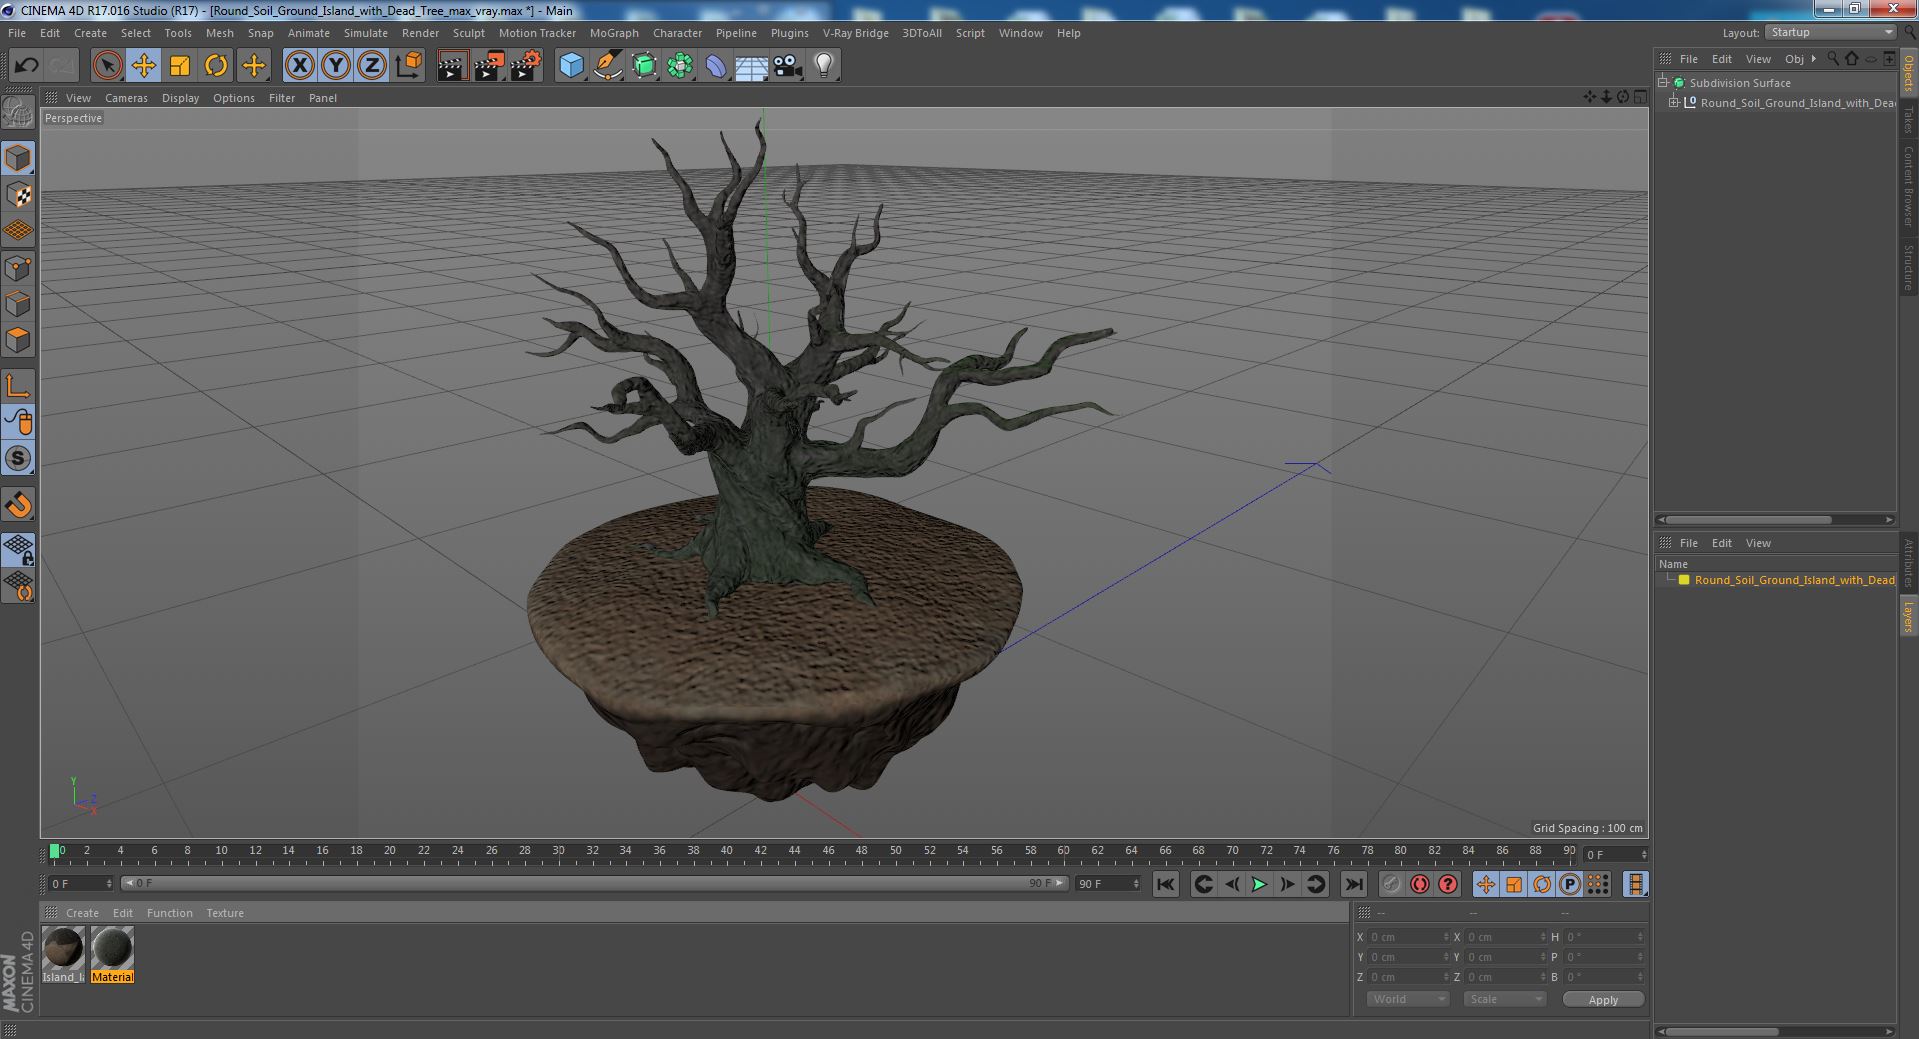Expand Round_Soil_Ground_Island object in Objects tree
The image size is (1919, 1039).
(1674, 102)
